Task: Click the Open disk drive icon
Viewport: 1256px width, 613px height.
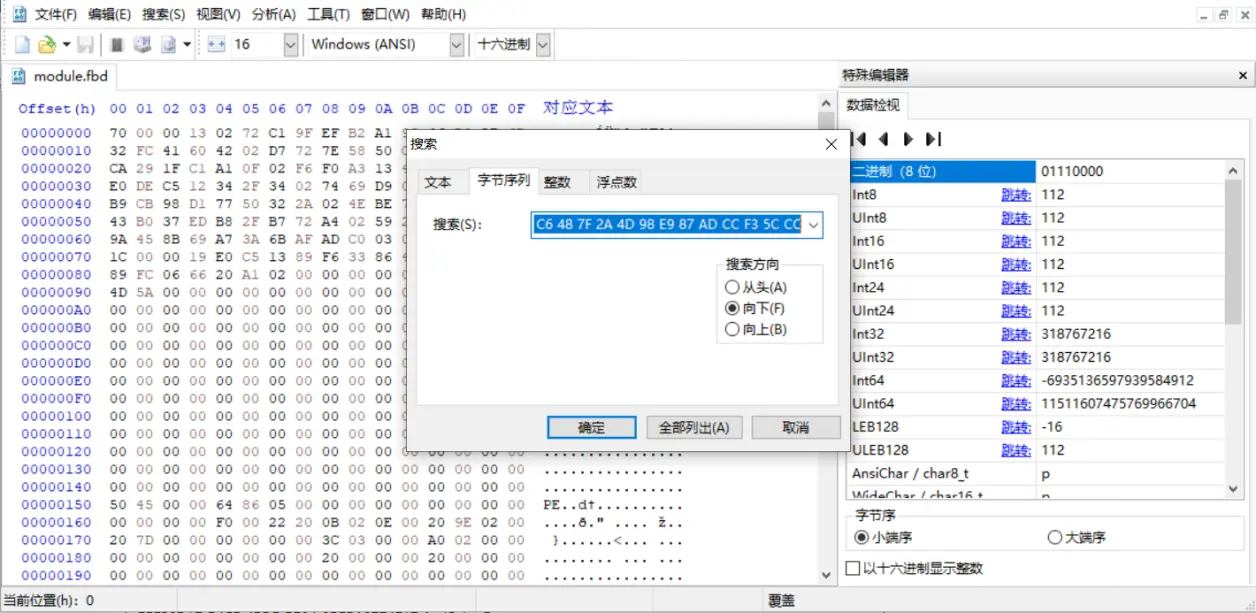Action: (142, 45)
